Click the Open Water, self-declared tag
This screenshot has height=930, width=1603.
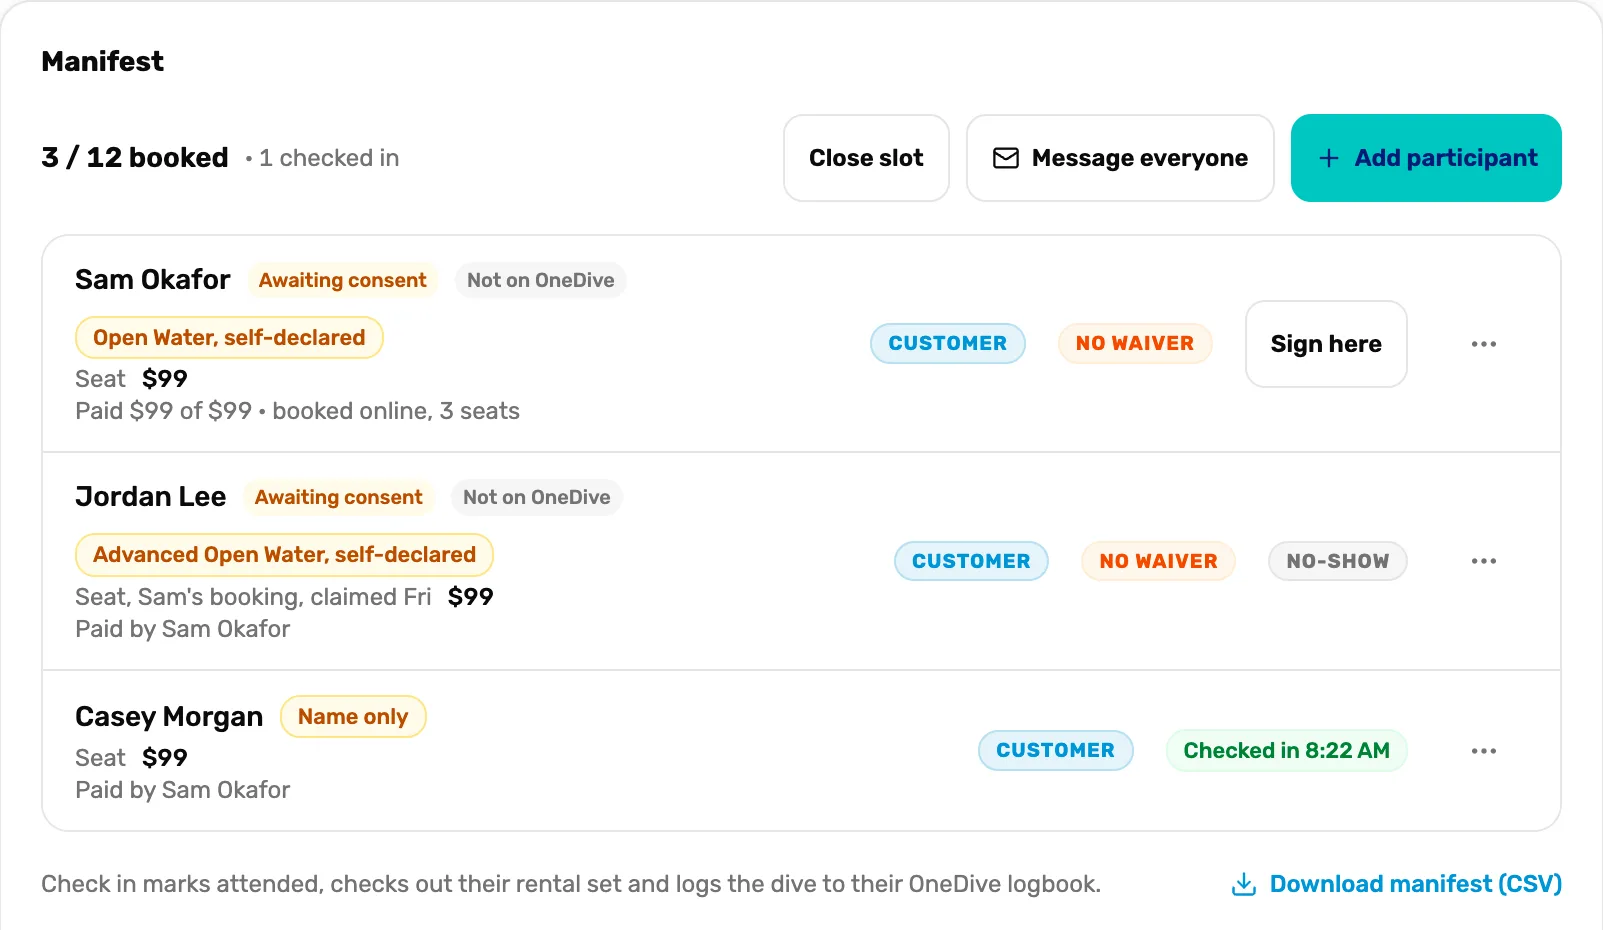[229, 337]
